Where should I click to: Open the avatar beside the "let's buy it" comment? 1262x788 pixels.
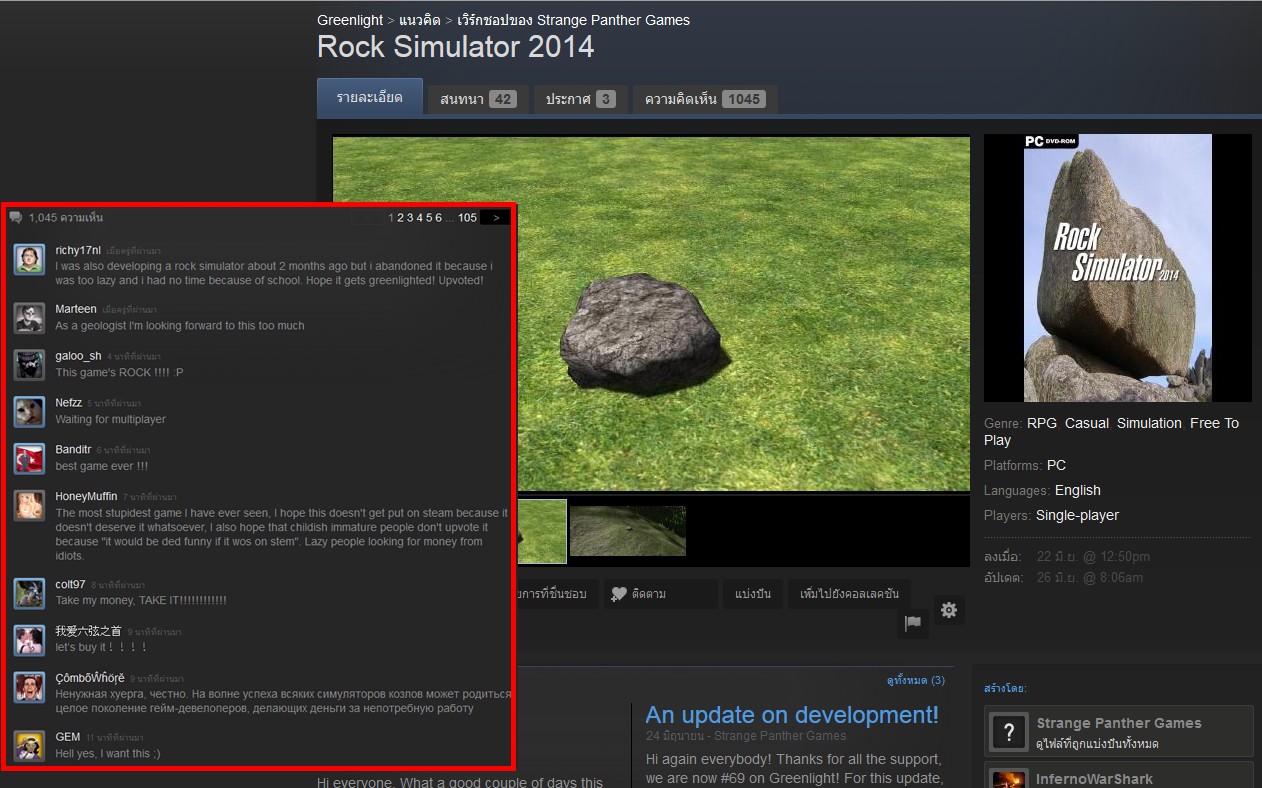(x=29, y=640)
